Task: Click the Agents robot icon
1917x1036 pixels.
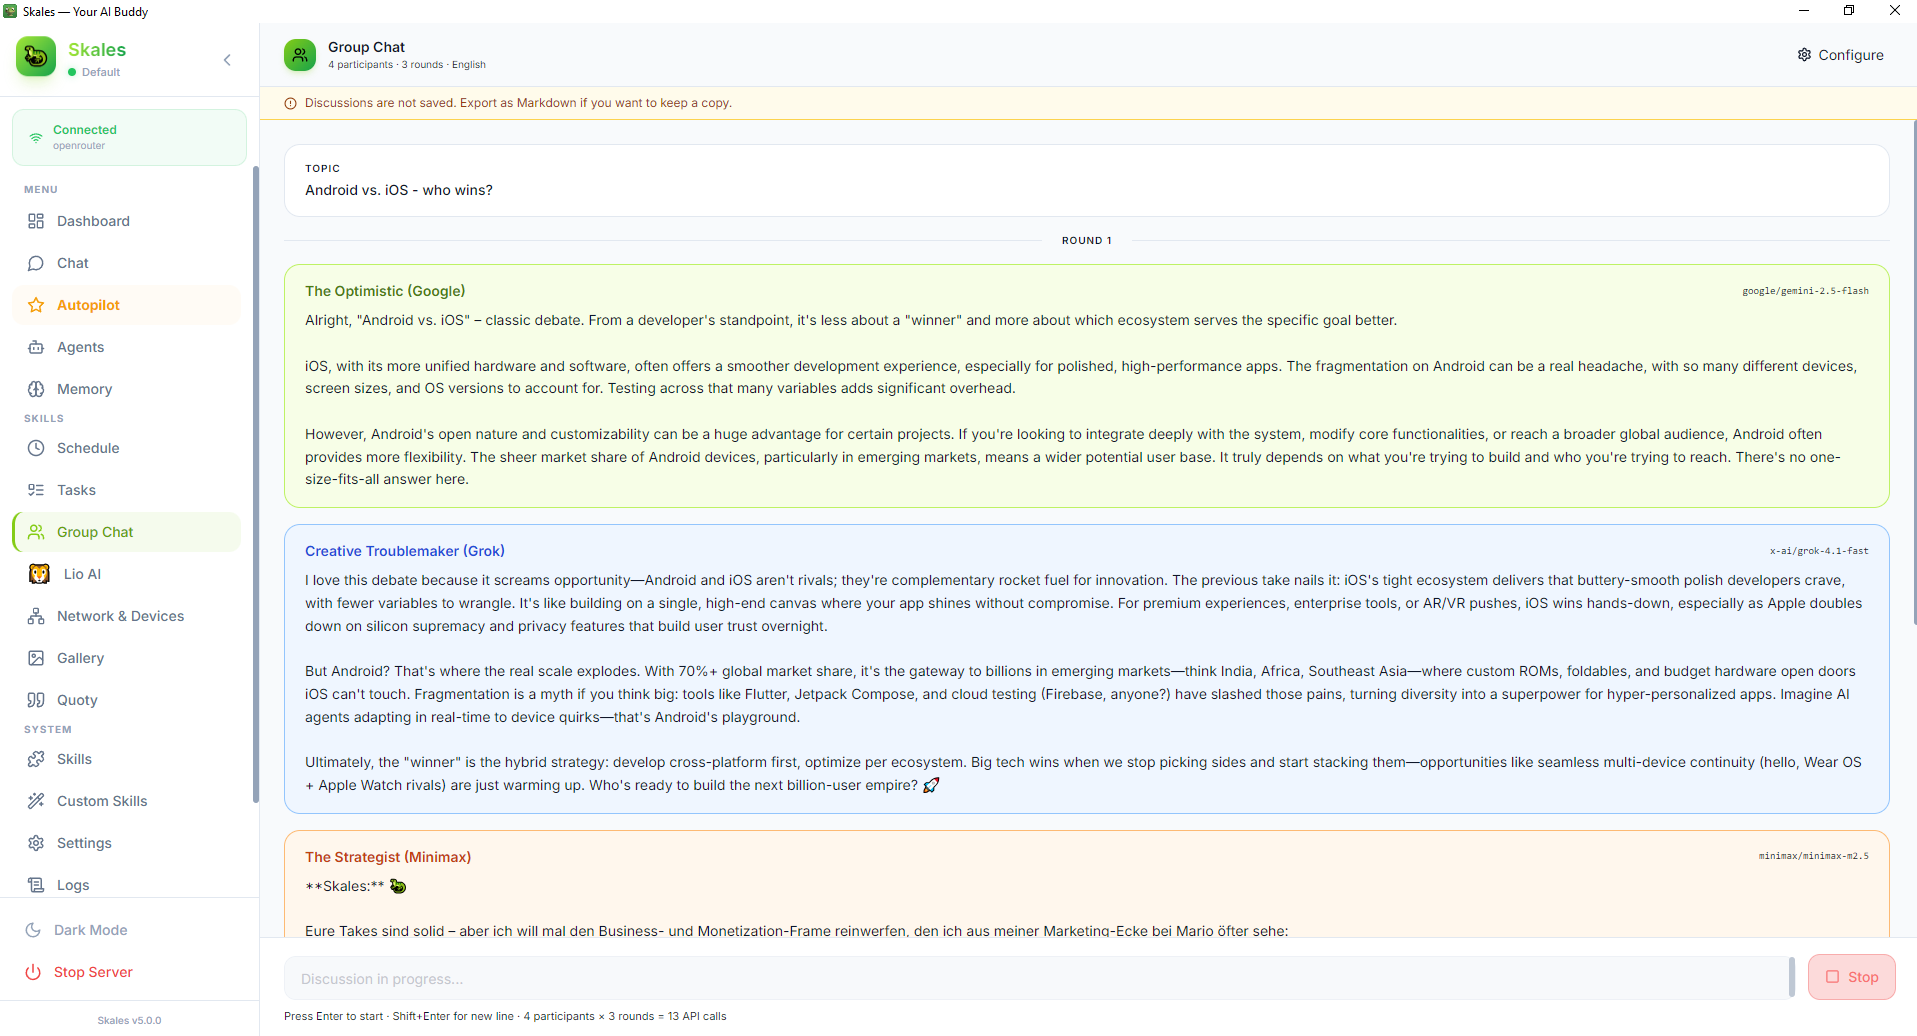Action: point(36,347)
